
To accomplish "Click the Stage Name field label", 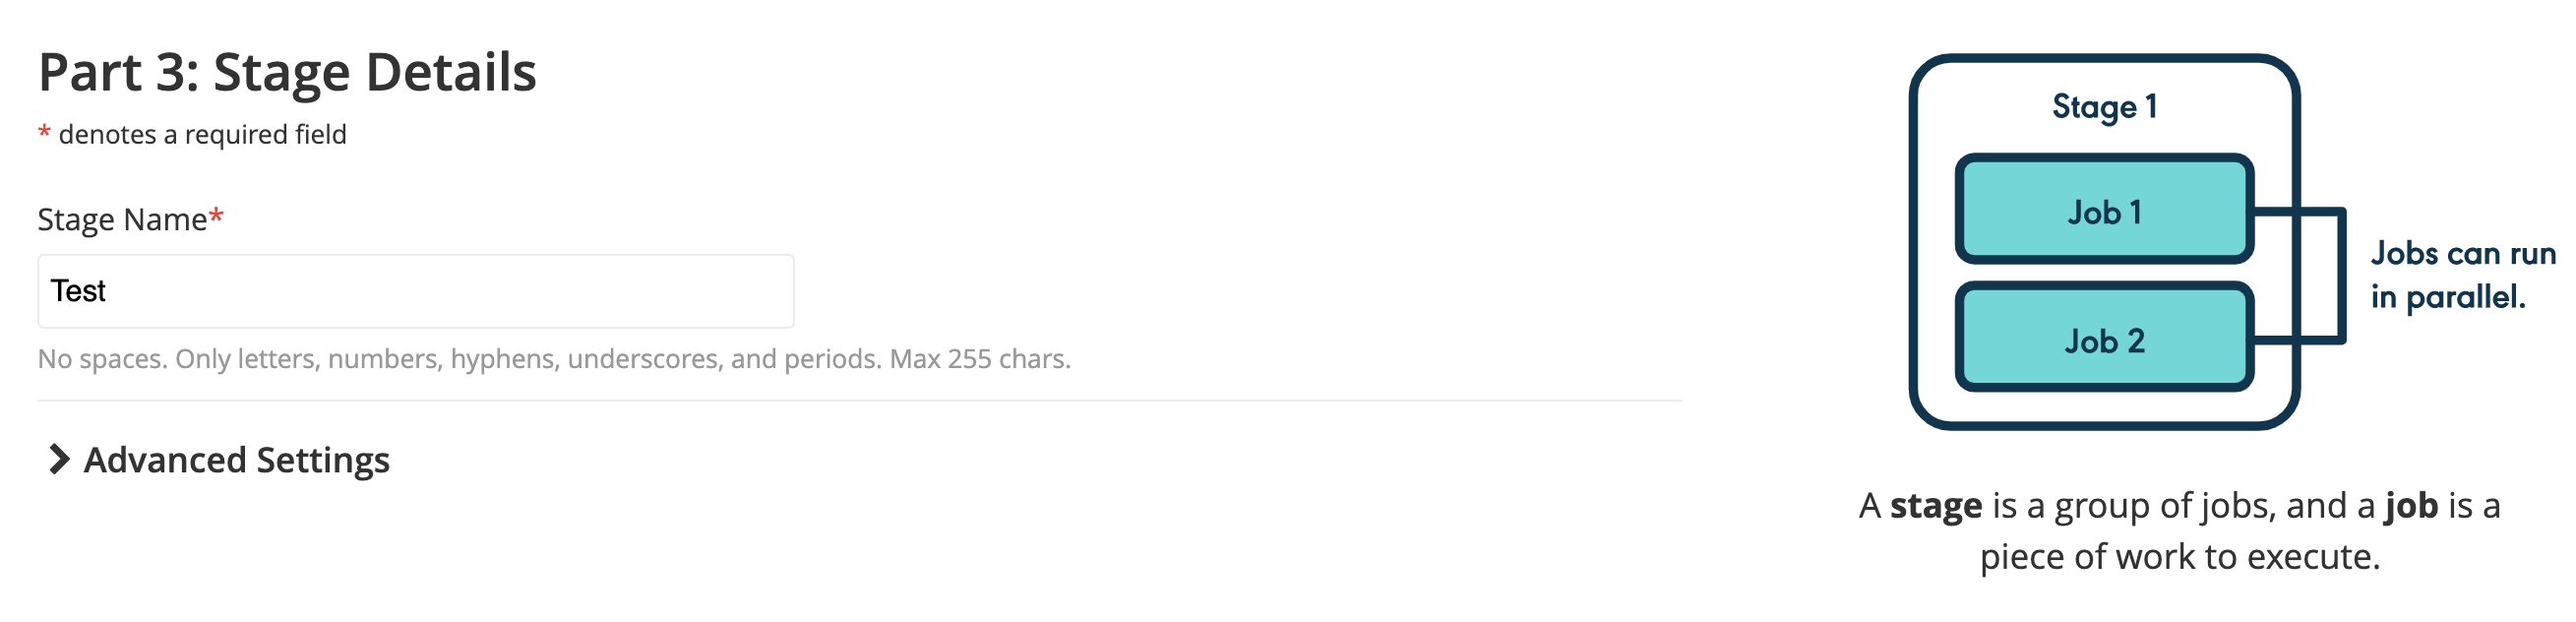I will click(x=122, y=219).
